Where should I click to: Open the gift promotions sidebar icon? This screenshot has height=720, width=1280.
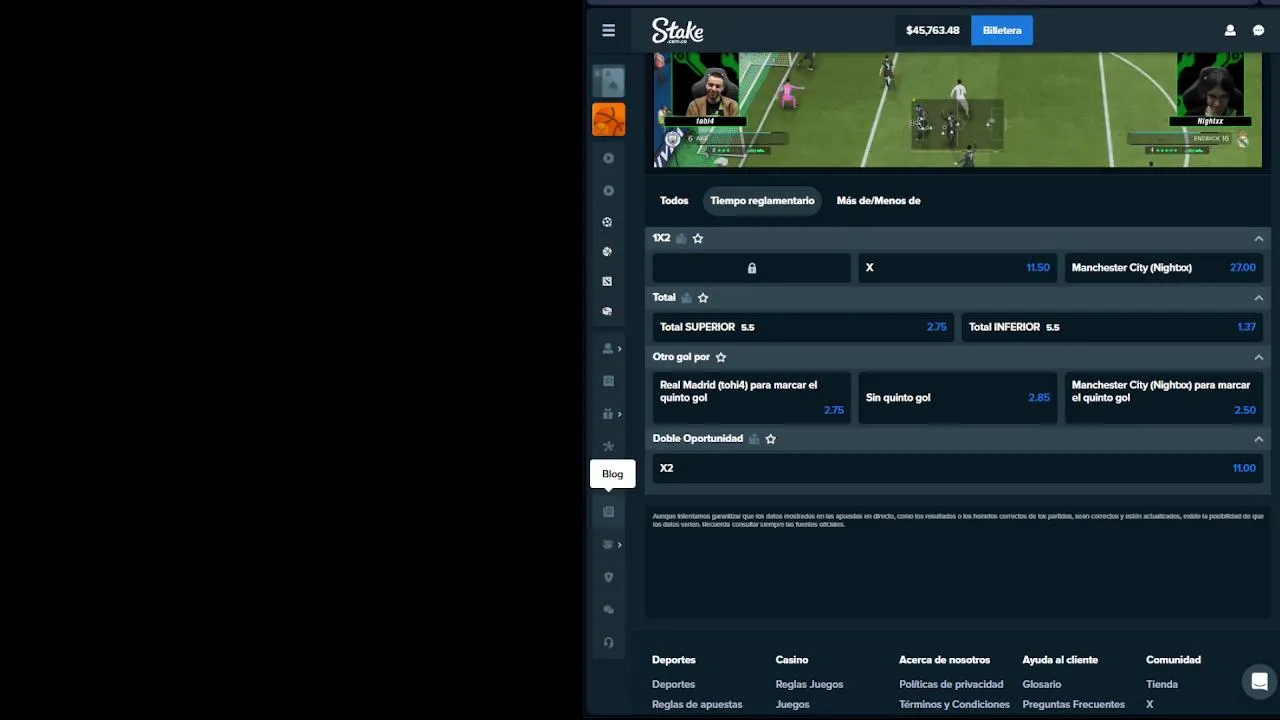tap(607, 414)
